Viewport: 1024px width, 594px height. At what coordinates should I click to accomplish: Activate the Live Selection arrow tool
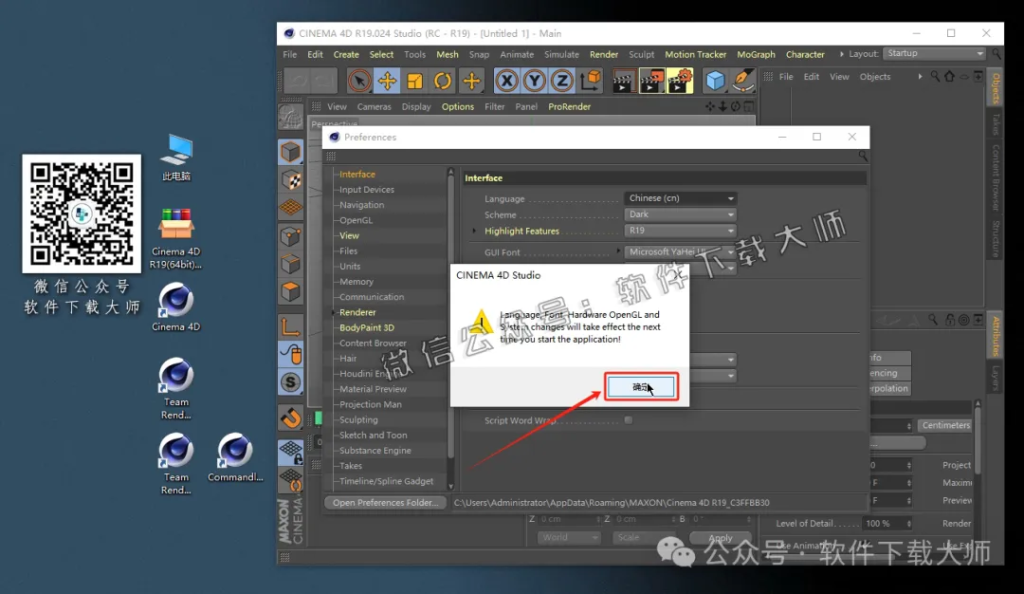click(x=360, y=81)
